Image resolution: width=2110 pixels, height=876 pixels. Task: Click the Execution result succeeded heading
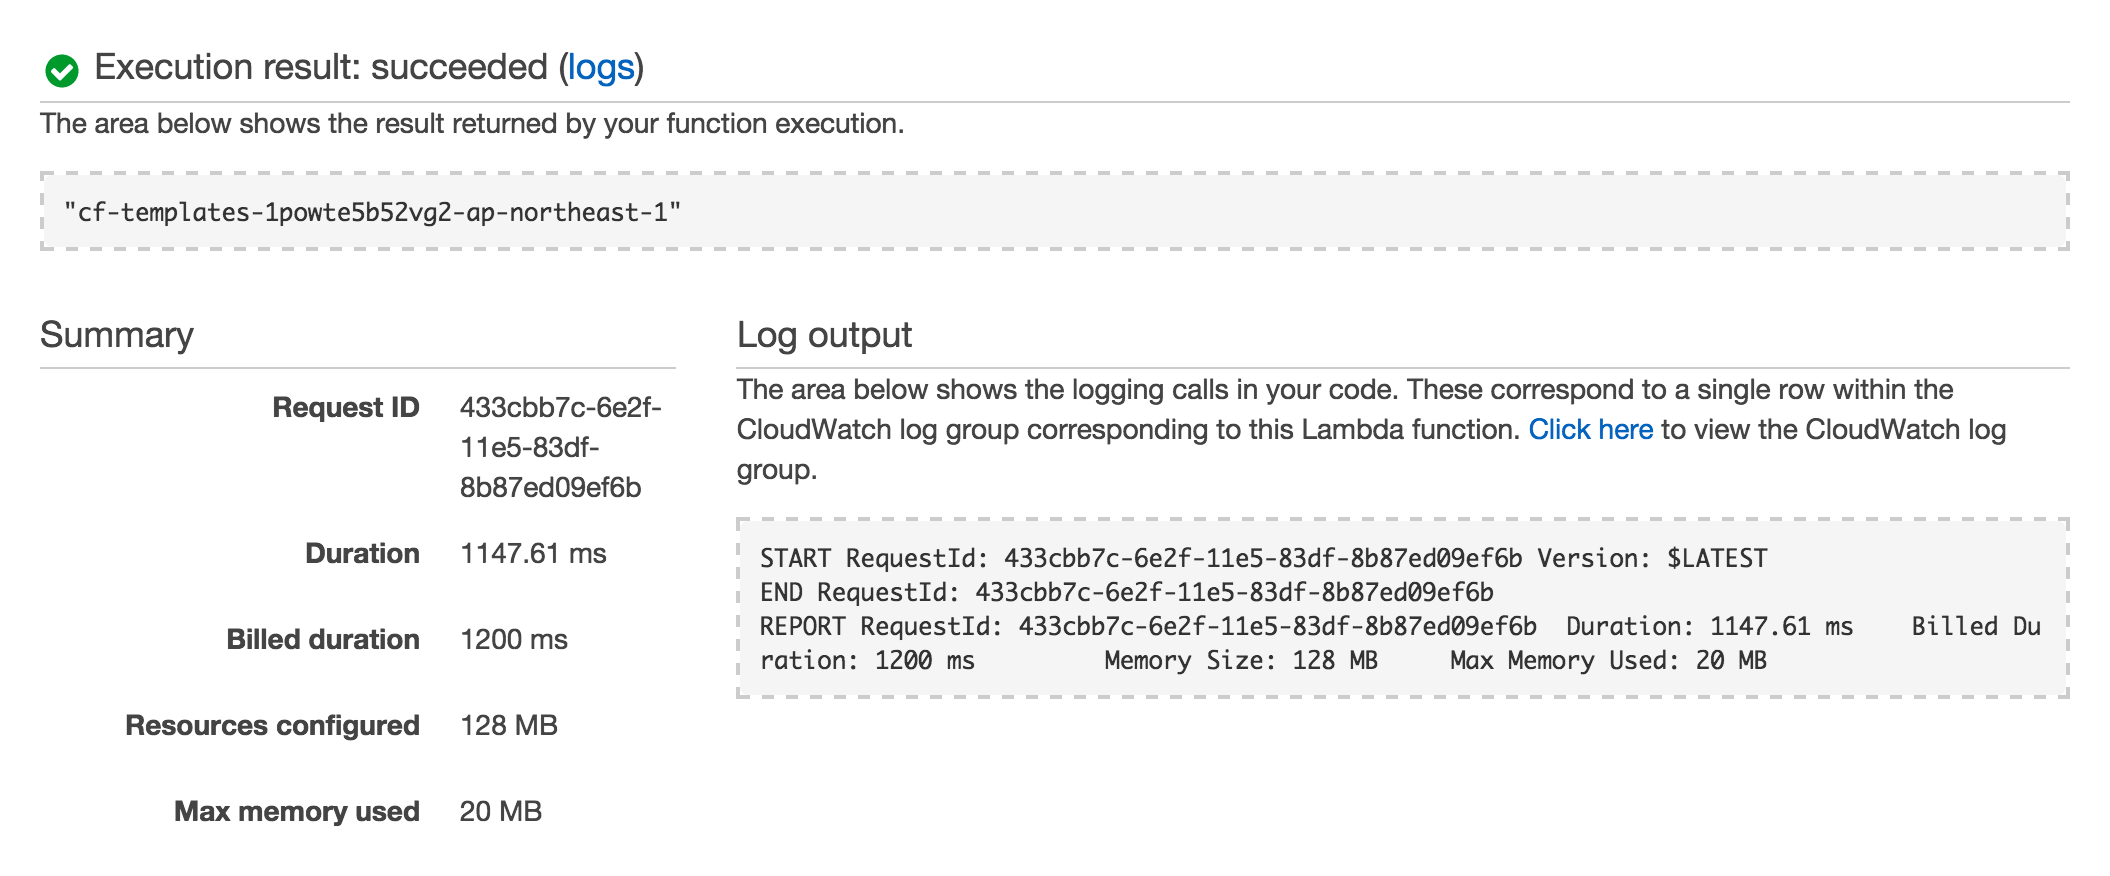(x=369, y=68)
